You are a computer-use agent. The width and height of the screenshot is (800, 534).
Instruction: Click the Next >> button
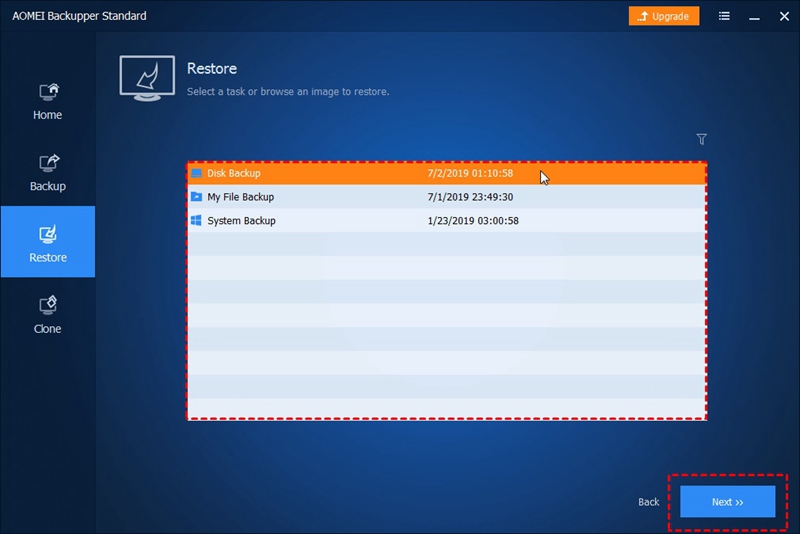coord(728,502)
